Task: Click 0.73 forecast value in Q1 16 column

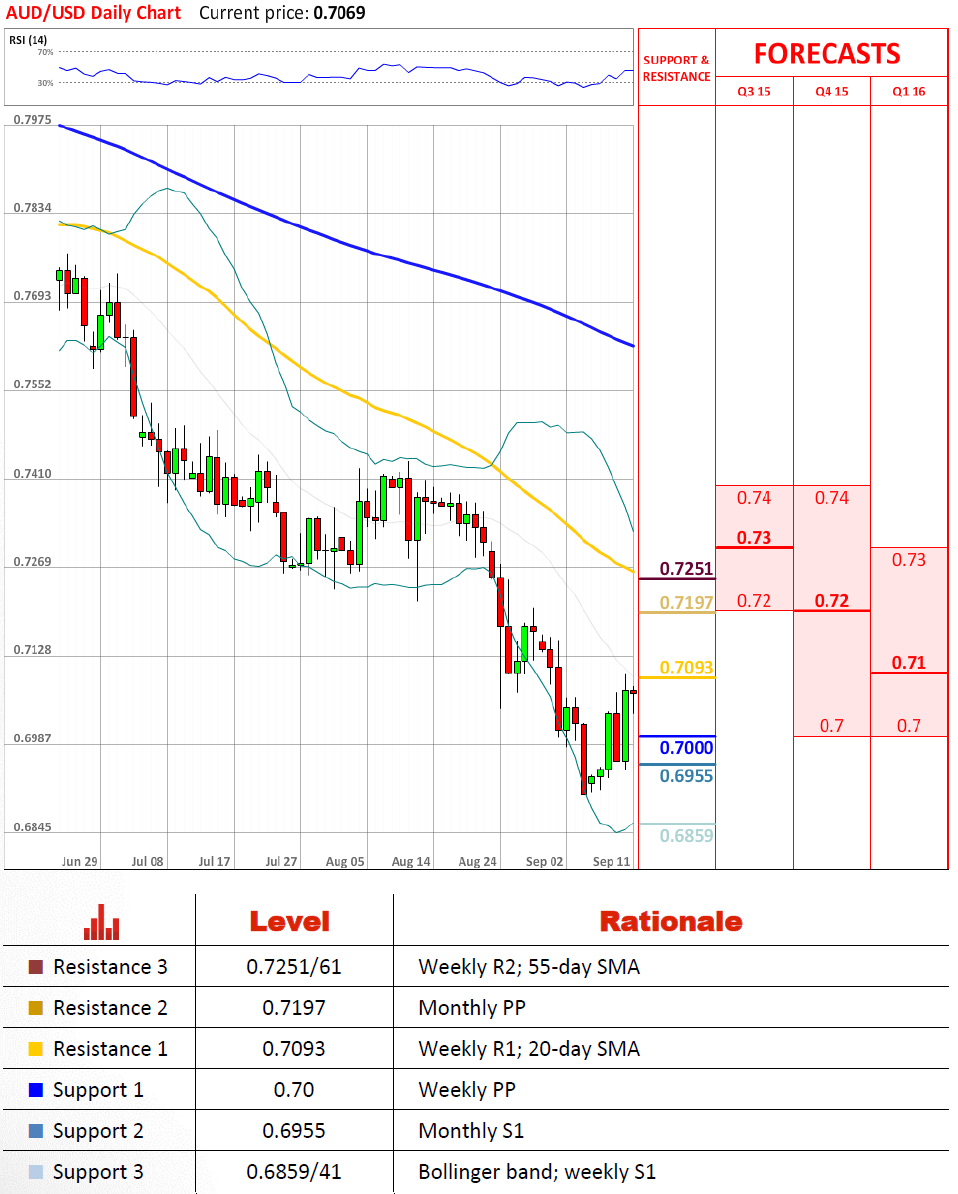Action: point(909,560)
